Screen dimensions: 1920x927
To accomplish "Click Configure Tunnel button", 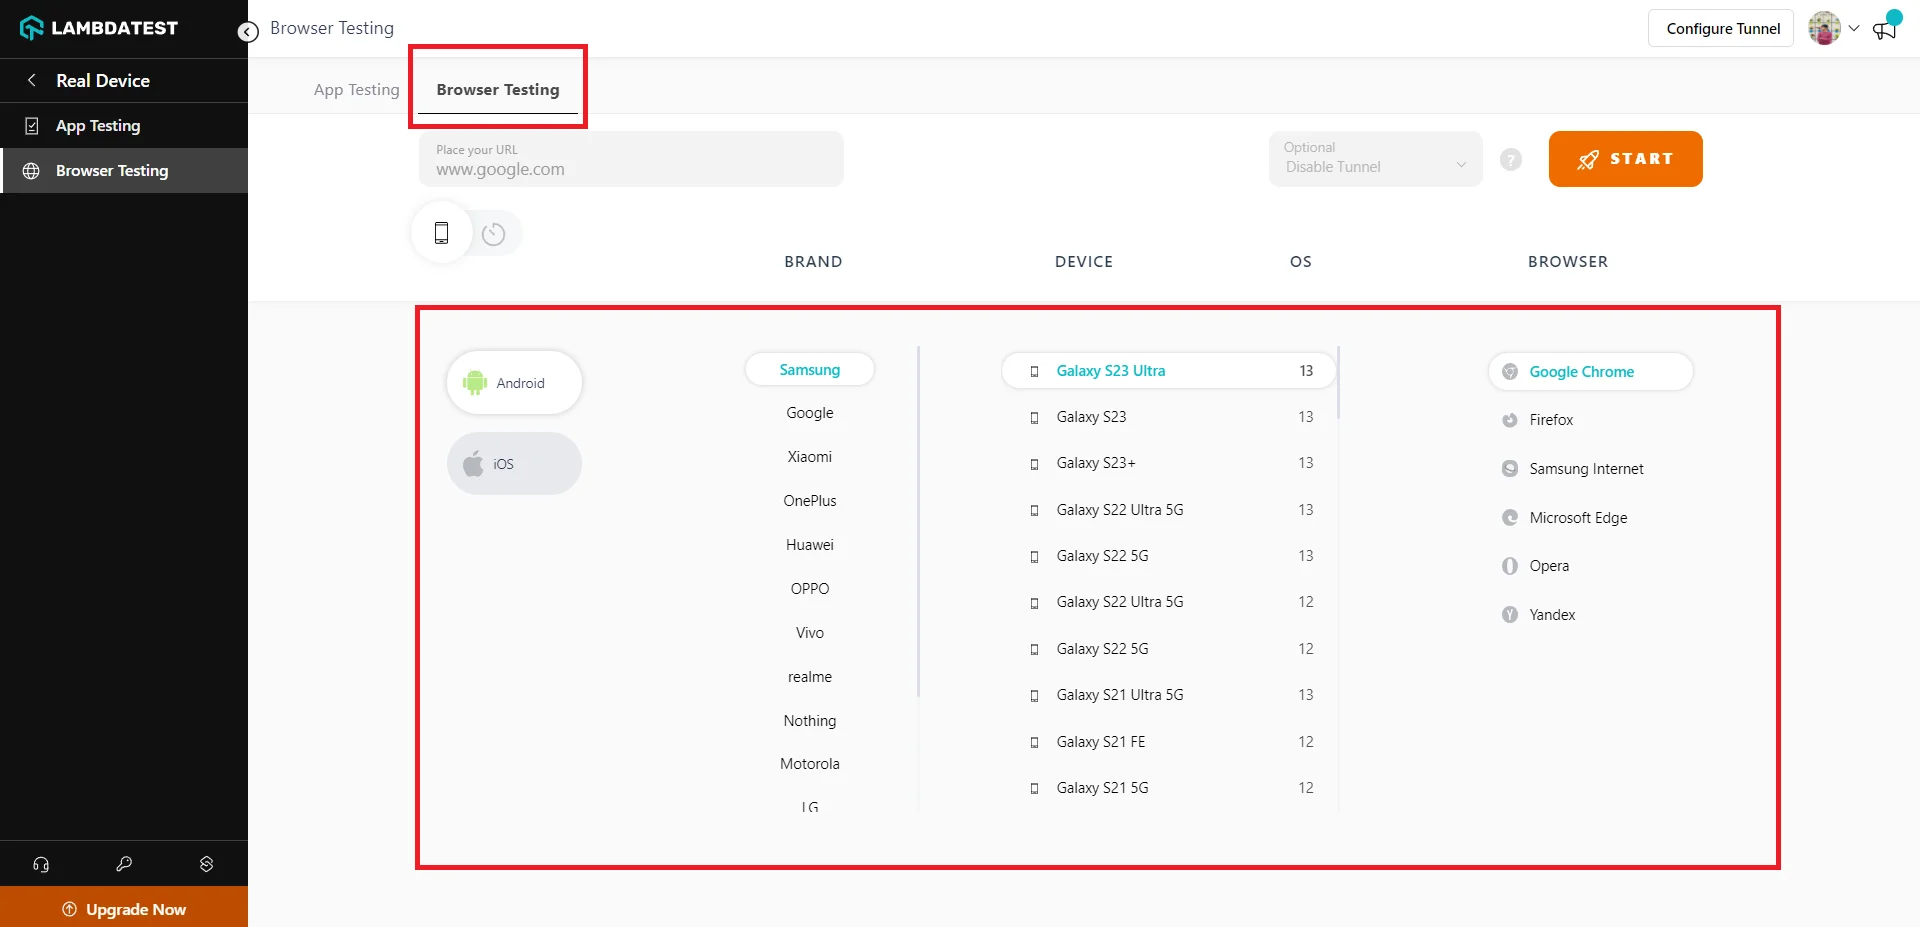I will point(1721,28).
